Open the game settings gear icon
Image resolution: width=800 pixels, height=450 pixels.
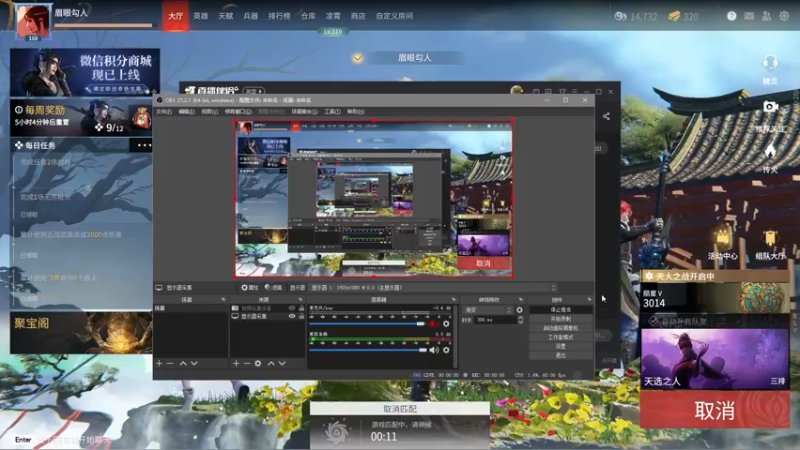(x=784, y=16)
